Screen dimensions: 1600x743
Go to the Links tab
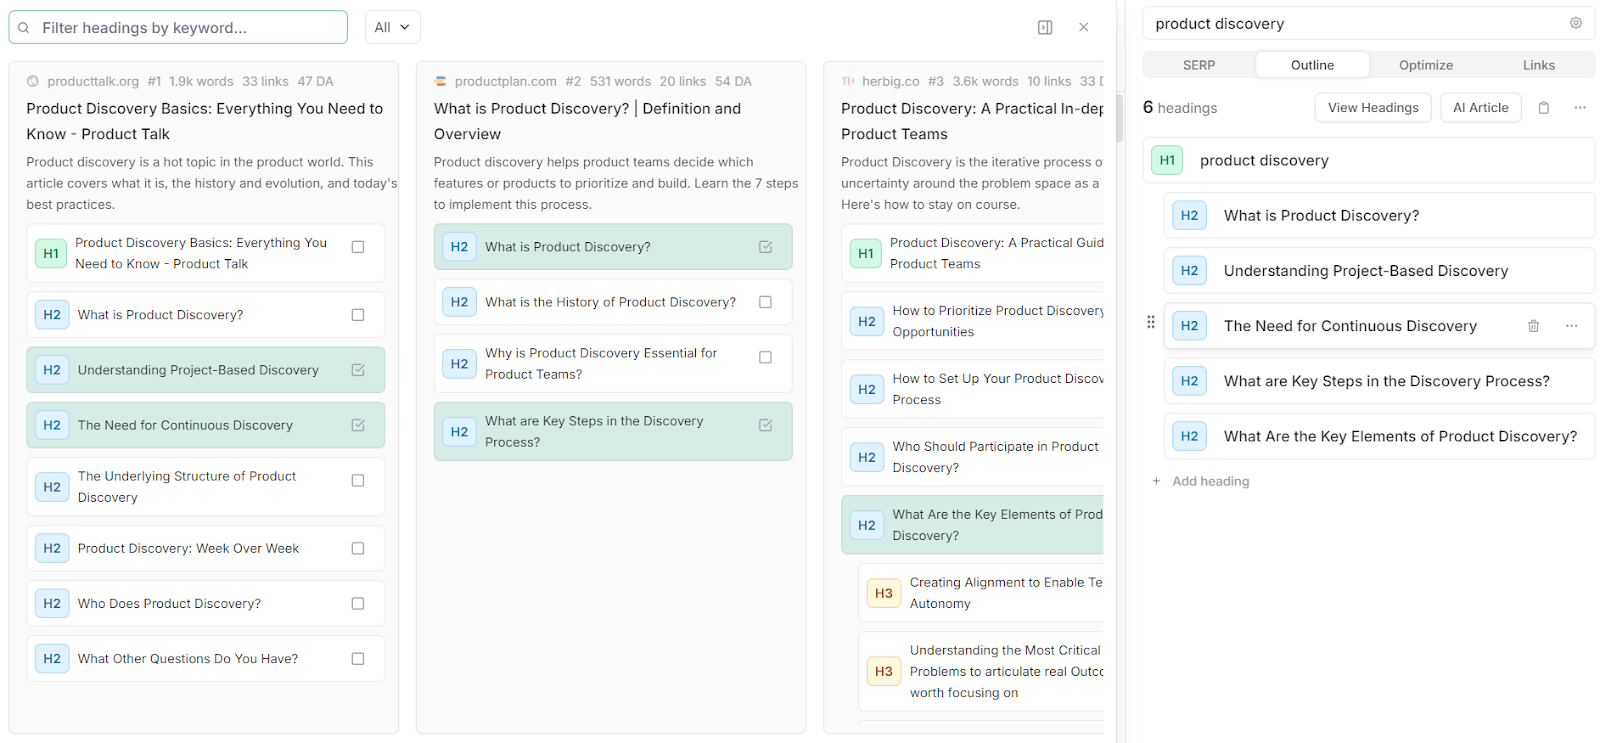[x=1538, y=65]
